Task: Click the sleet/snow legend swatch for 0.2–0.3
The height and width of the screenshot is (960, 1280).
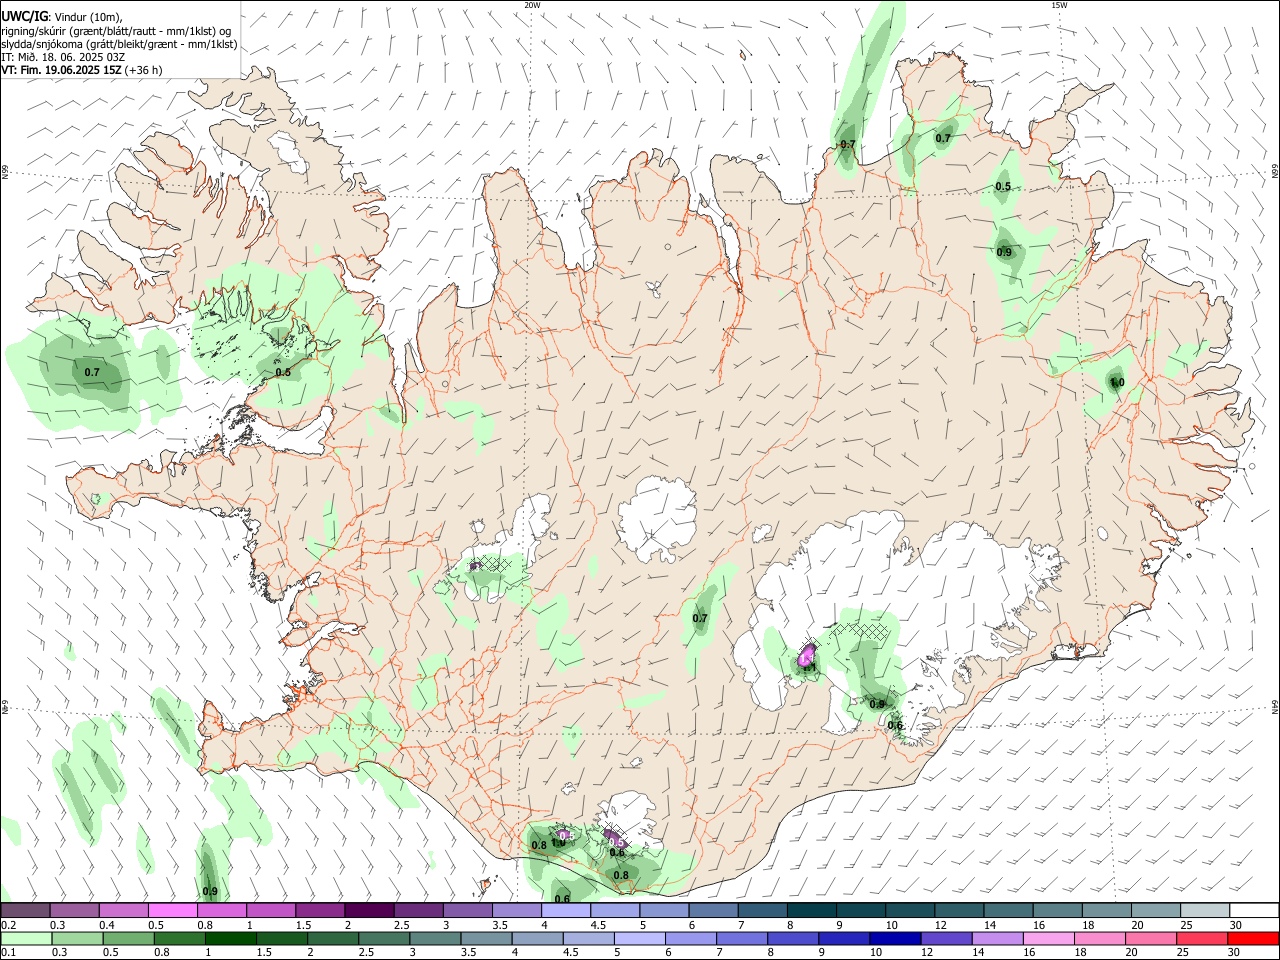Action: 26,911
